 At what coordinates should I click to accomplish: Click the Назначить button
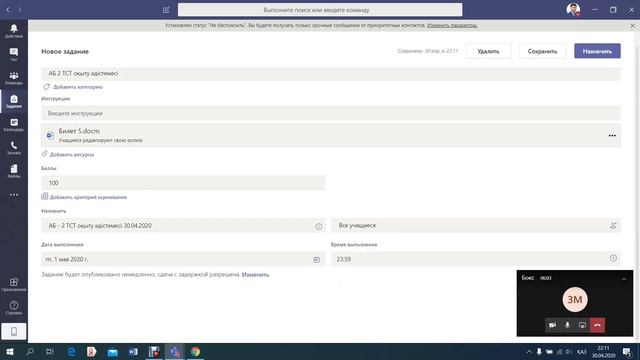coord(597,51)
